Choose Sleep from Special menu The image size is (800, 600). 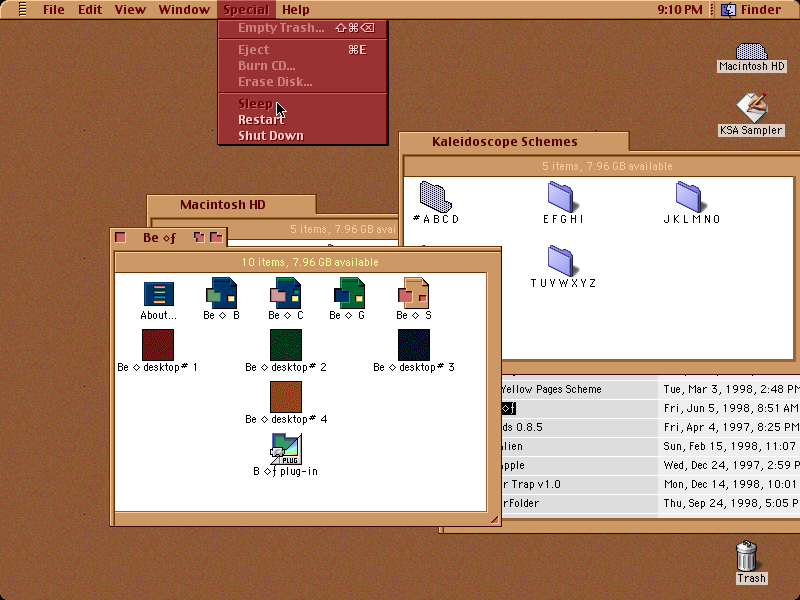pyautogui.click(x=303, y=104)
